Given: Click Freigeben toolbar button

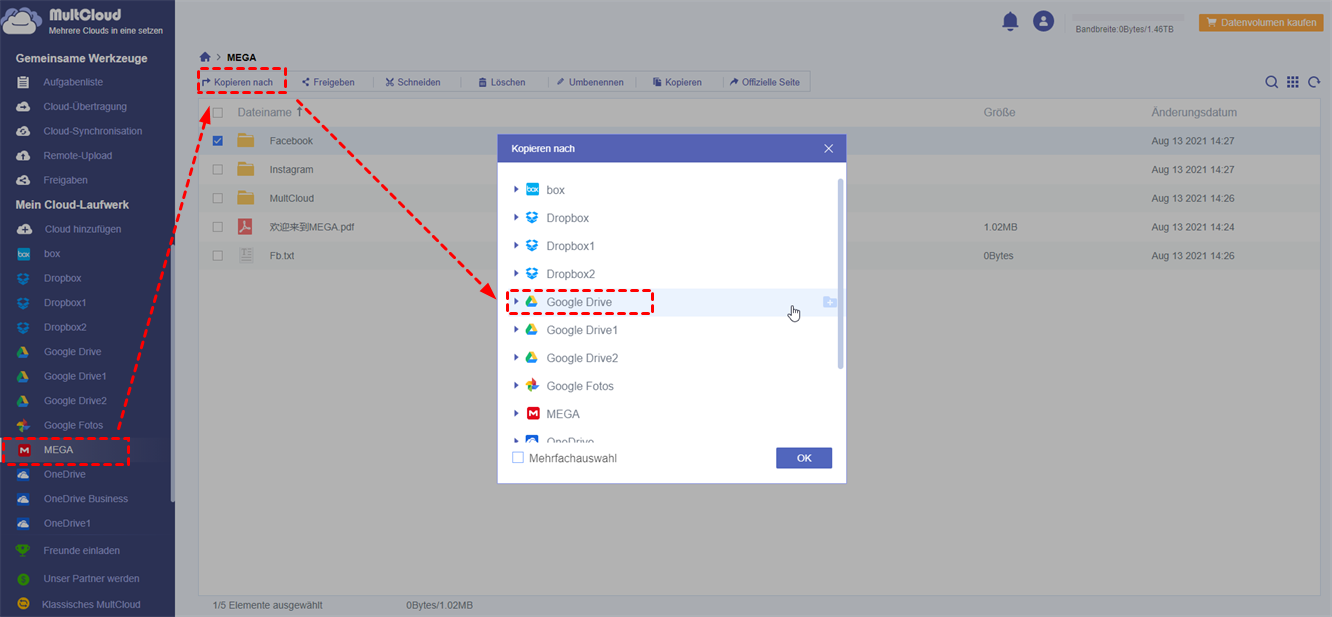Looking at the screenshot, I should click(x=328, y=82).
